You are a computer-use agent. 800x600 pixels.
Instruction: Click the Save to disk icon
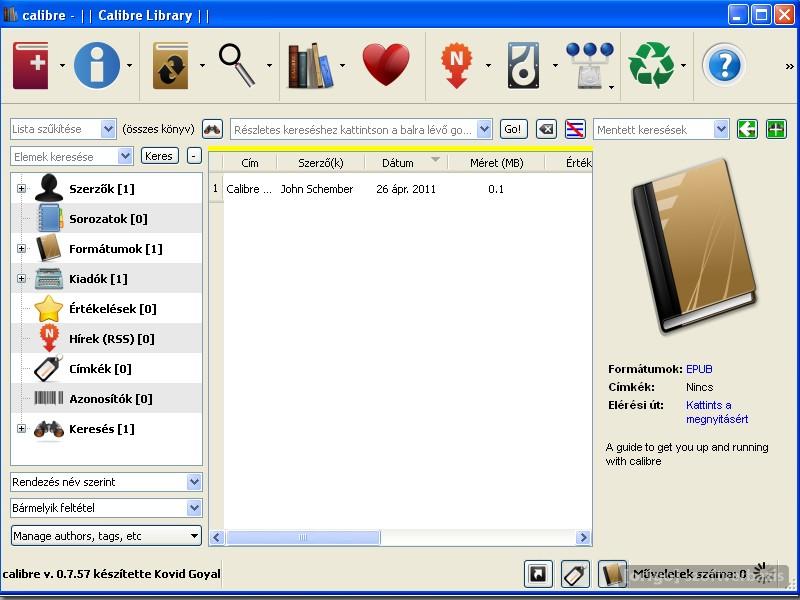point(523,65)
